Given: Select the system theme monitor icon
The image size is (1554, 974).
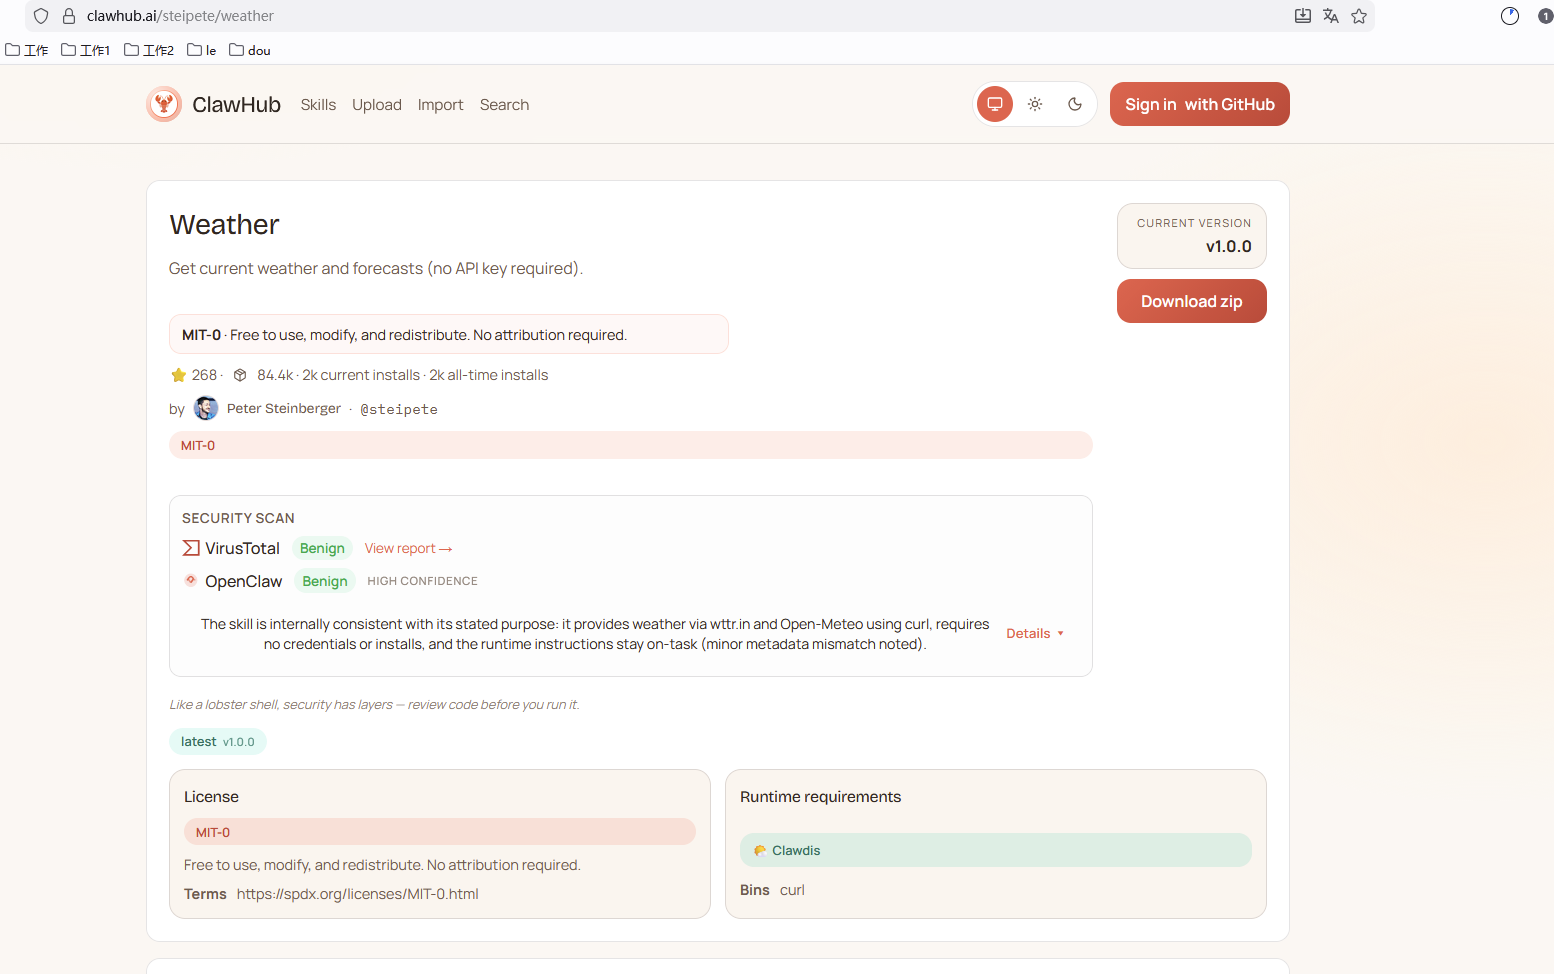Looking at the screenshot, I should click(995, 104).
